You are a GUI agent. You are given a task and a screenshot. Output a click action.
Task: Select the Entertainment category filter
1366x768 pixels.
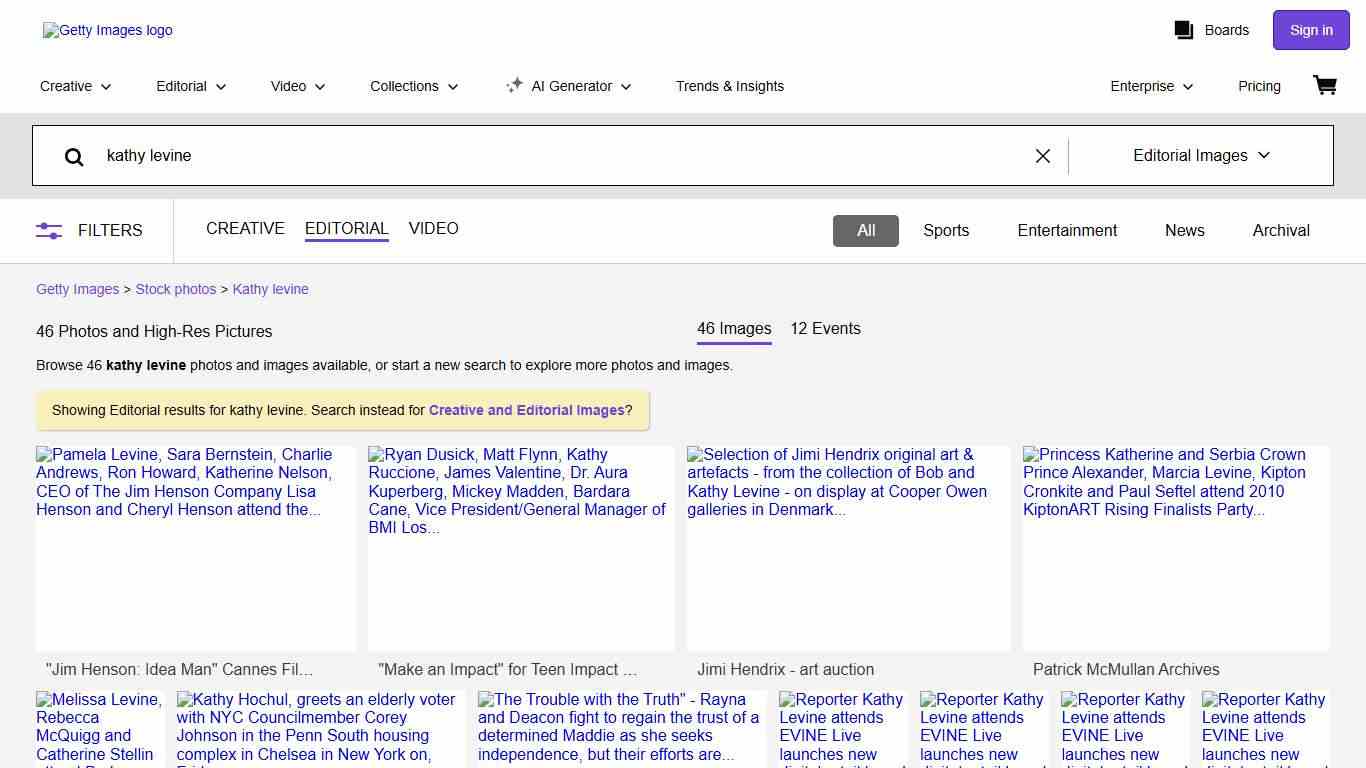(x=1067, y=230)
